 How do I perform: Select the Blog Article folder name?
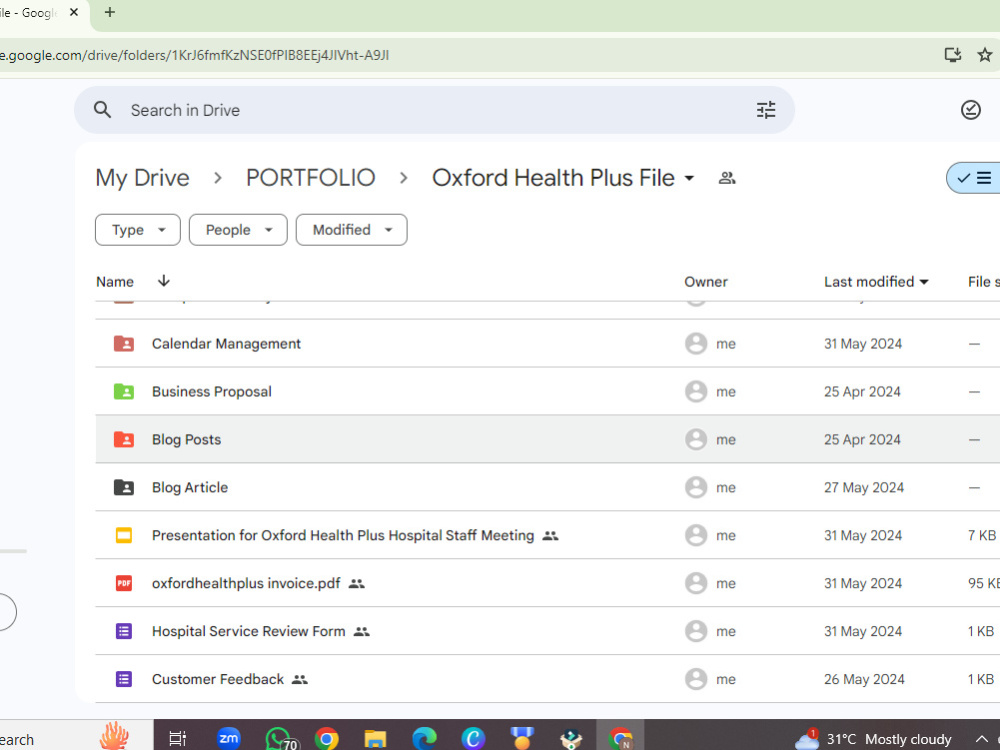(190, 487)
